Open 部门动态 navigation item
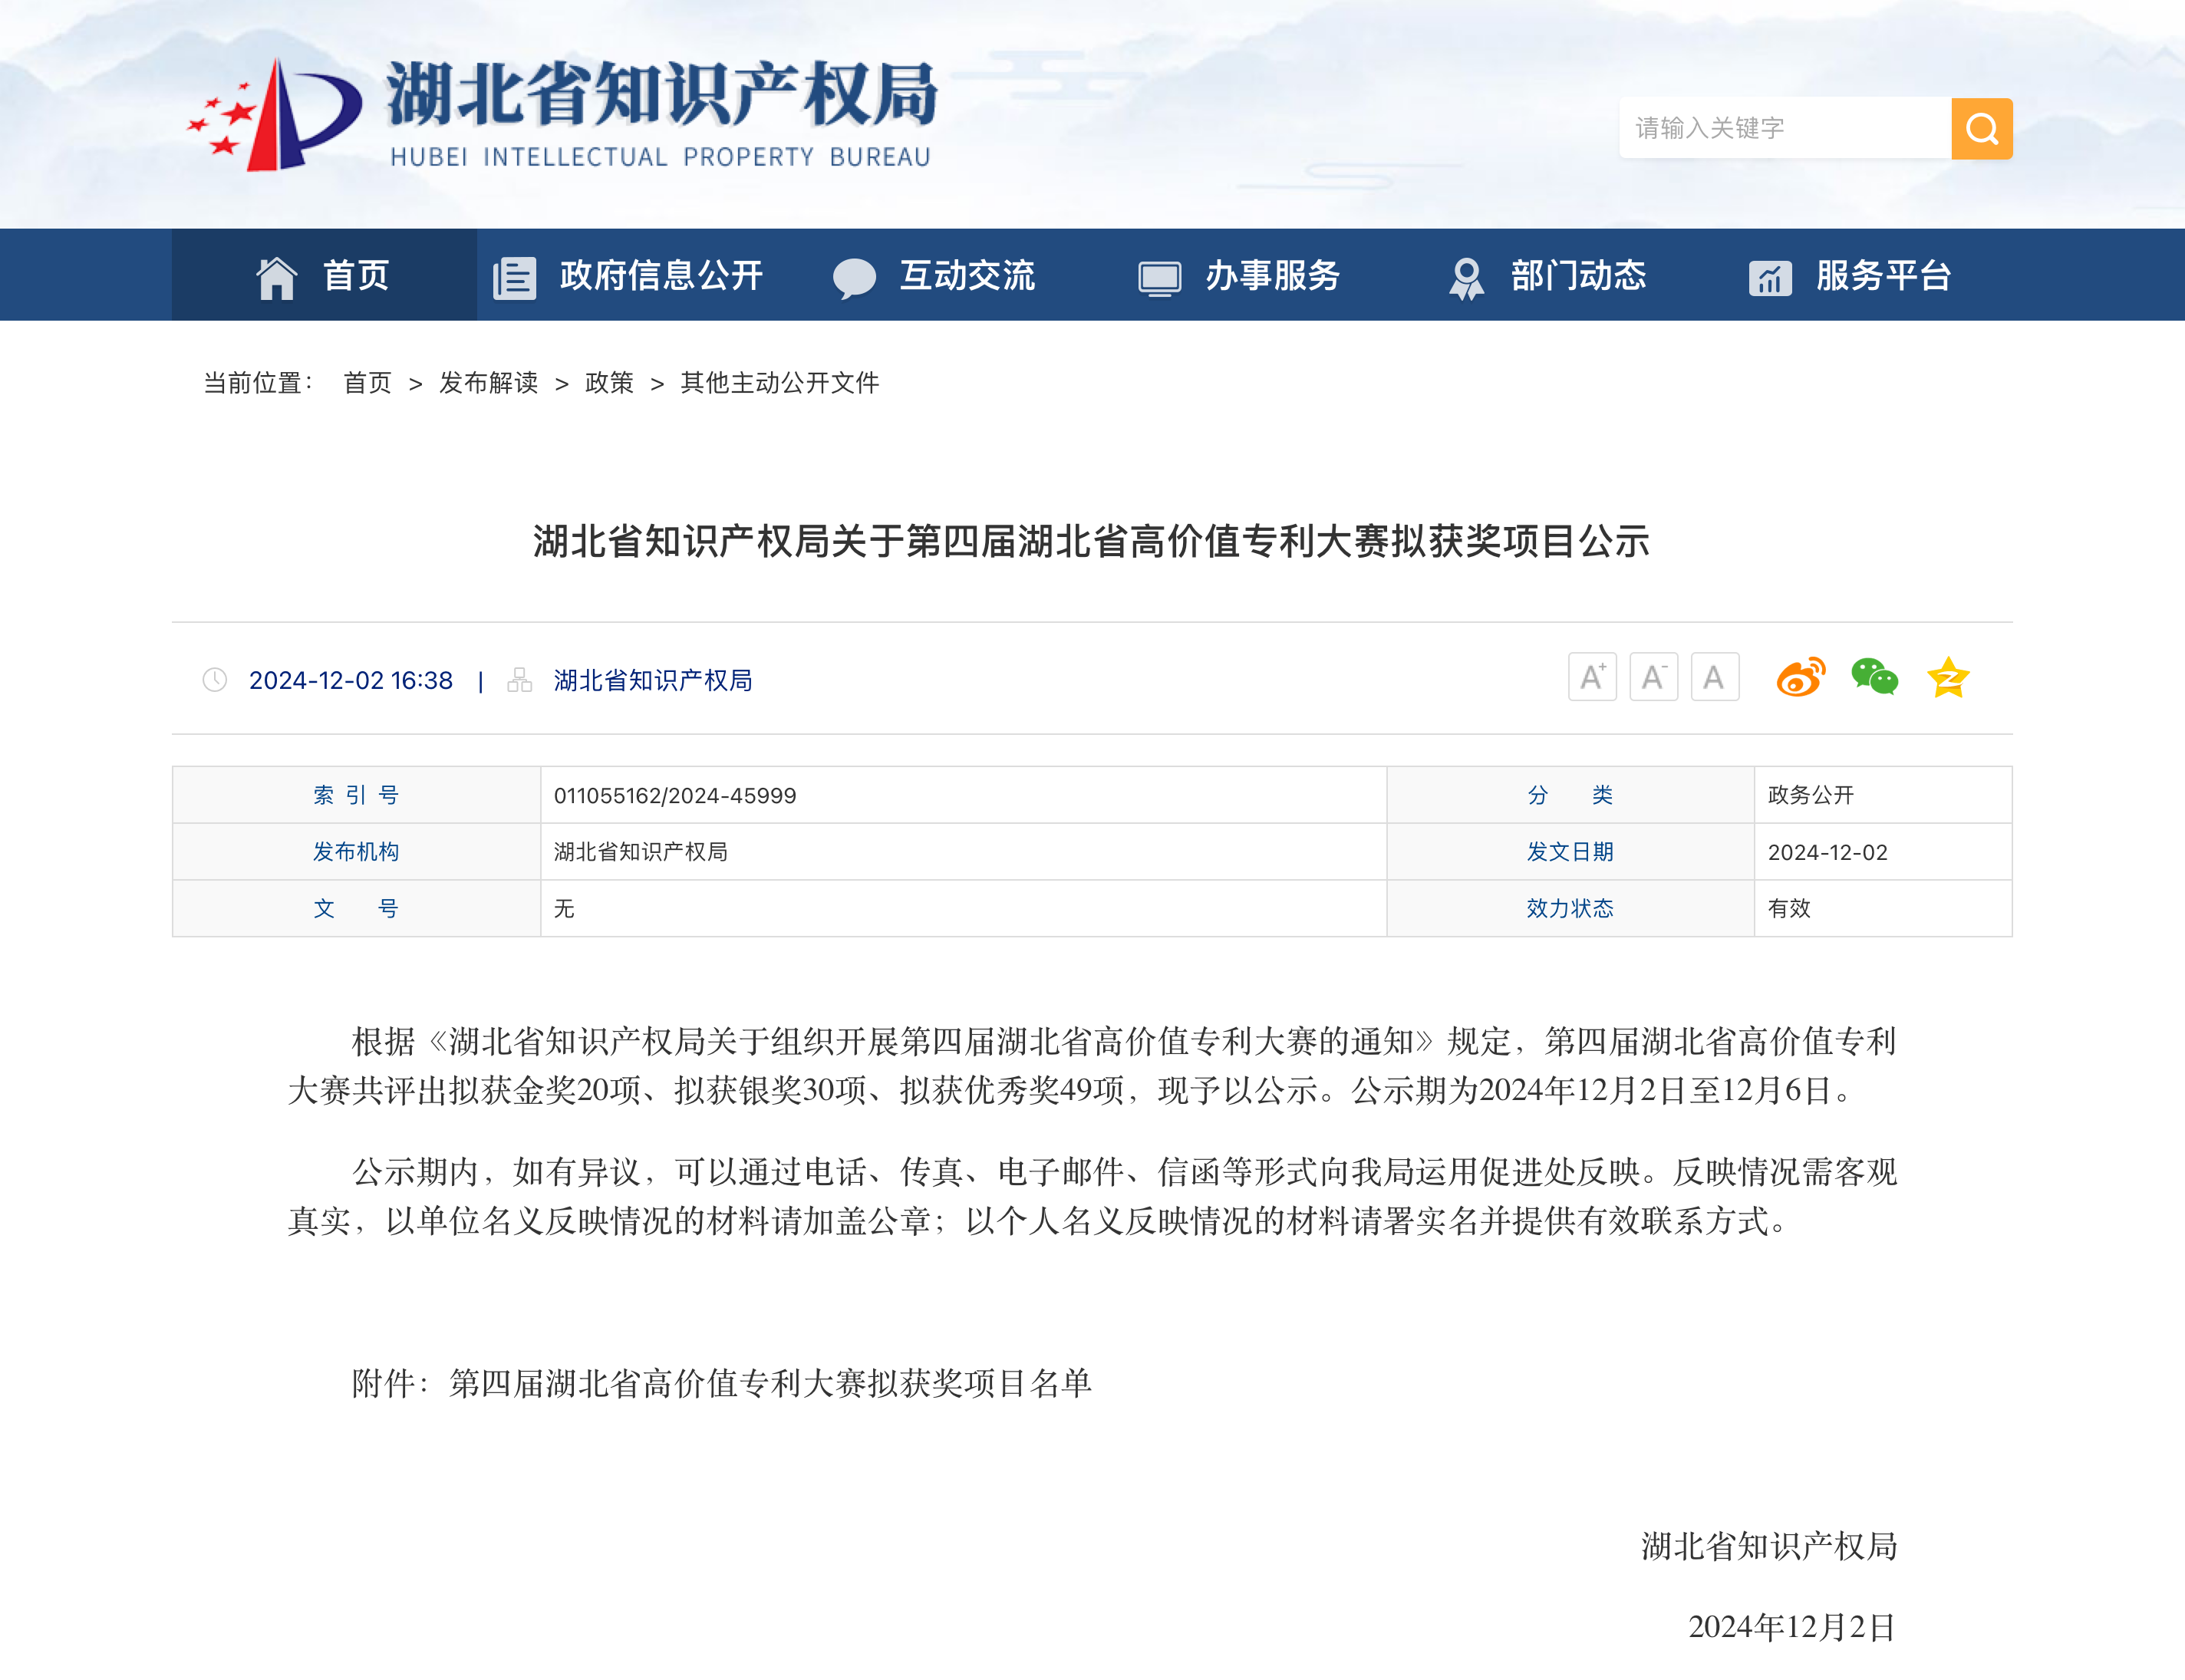Image resolution: width=2185 pixels, height=1680 pixels. coord(1577,276)
